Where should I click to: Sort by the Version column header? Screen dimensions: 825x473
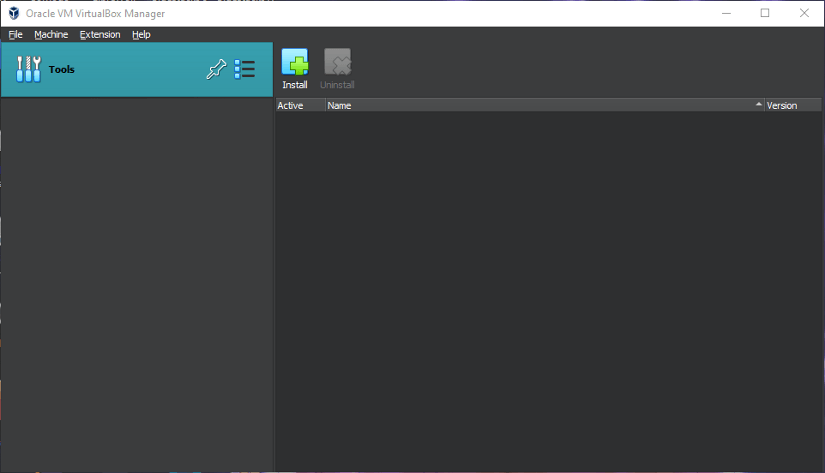(x=793, y=105)
